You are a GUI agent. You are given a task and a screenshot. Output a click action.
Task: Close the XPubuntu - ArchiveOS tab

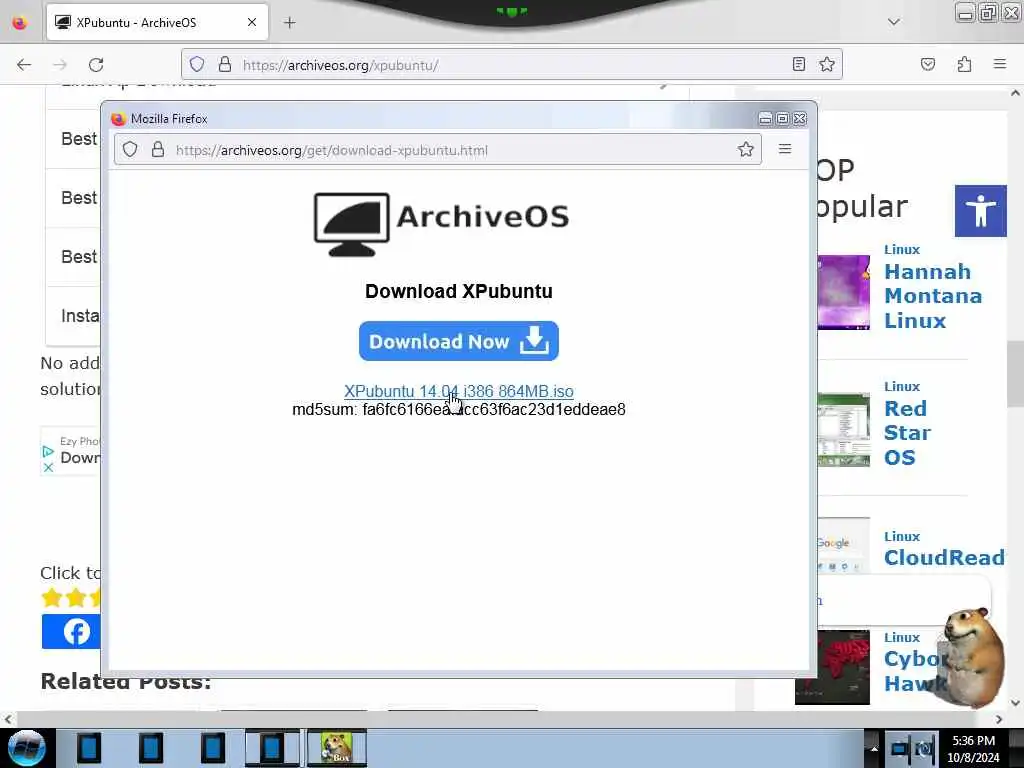(x=251, y=22)
